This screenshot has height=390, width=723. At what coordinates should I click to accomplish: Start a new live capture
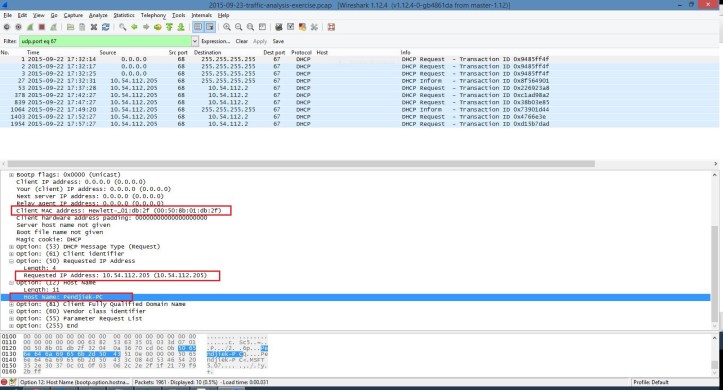30,27
